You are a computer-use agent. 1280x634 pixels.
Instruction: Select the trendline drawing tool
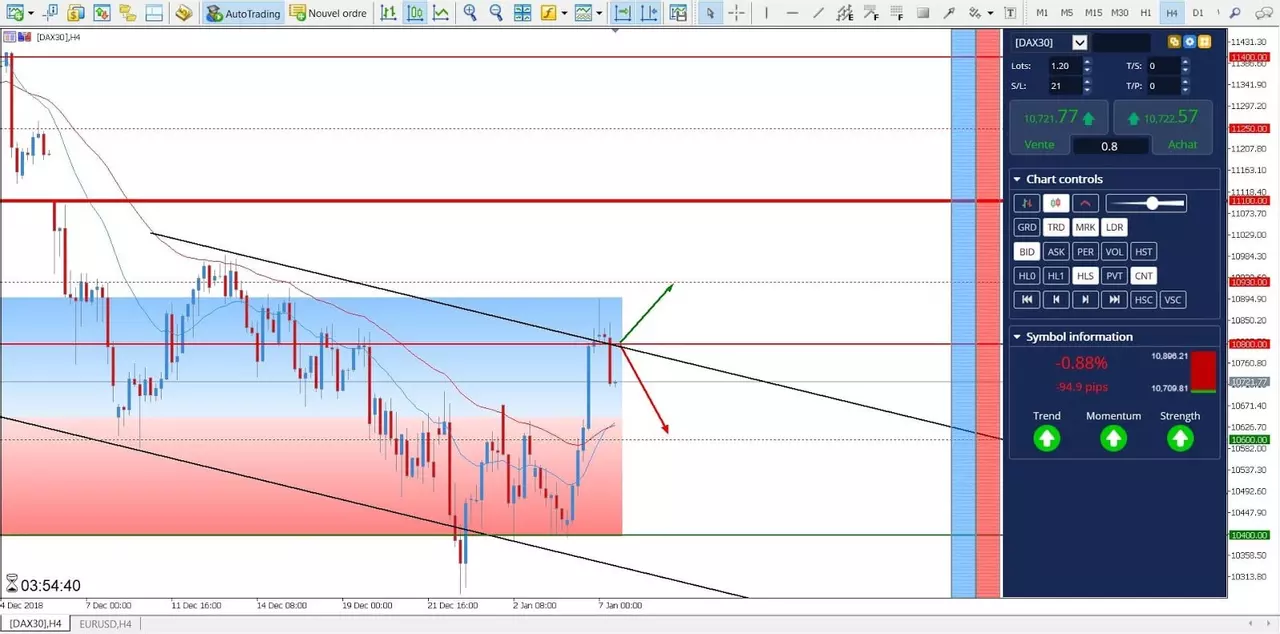(819, 13)
